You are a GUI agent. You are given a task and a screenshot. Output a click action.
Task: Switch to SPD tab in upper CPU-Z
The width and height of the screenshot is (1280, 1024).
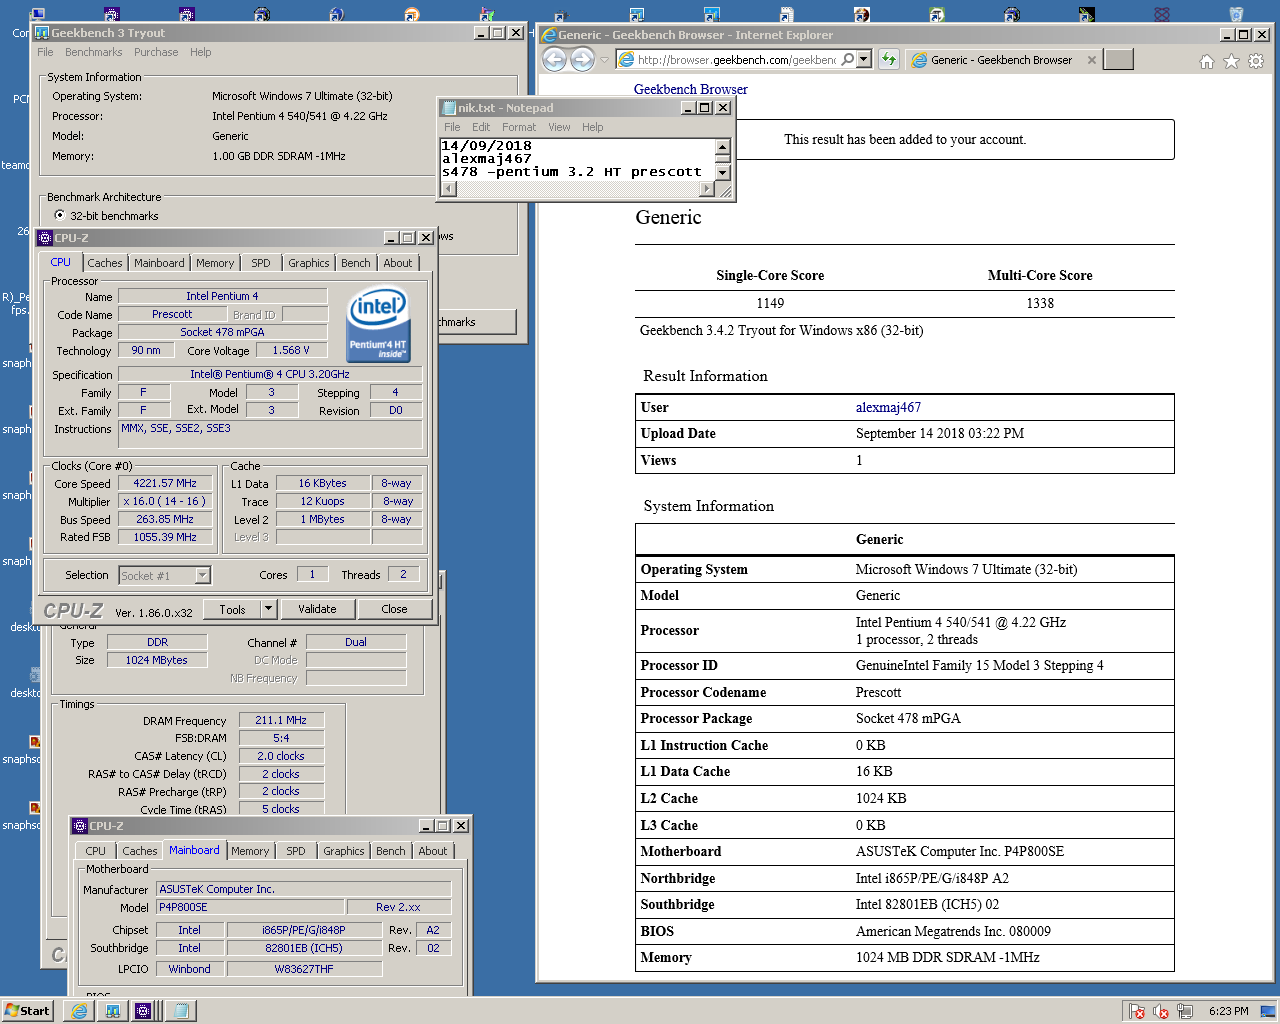click(261, 263)
